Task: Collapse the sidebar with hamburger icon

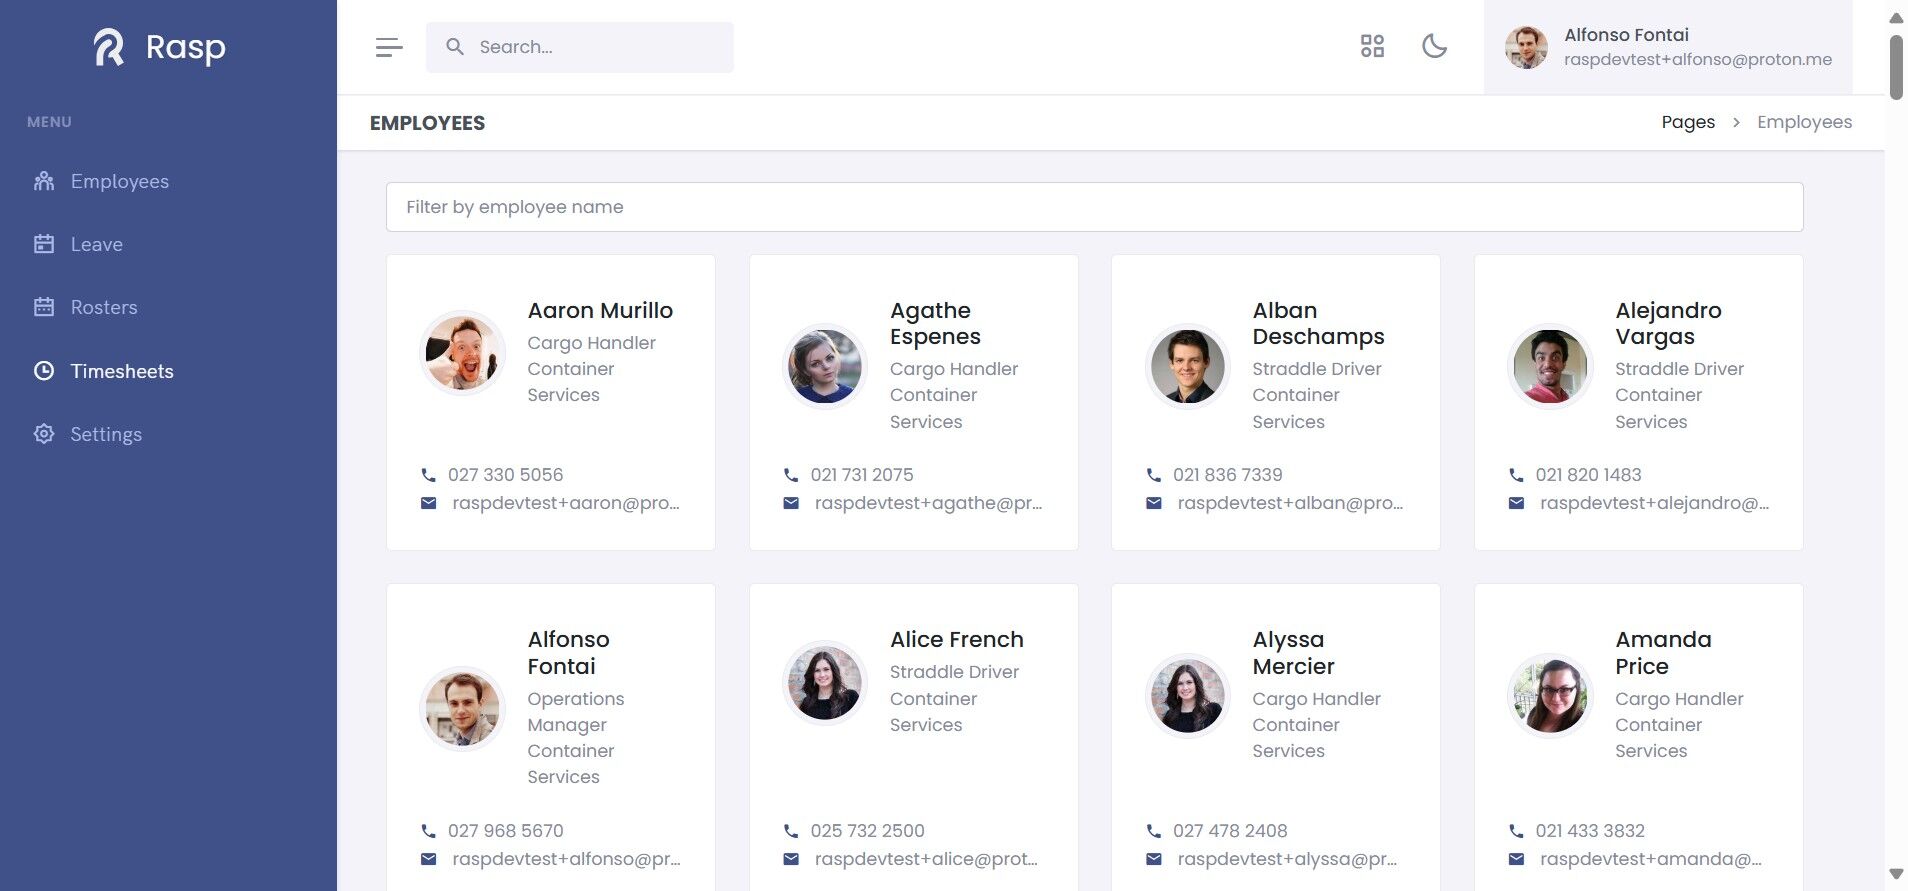Action: [x=389, y=47]
